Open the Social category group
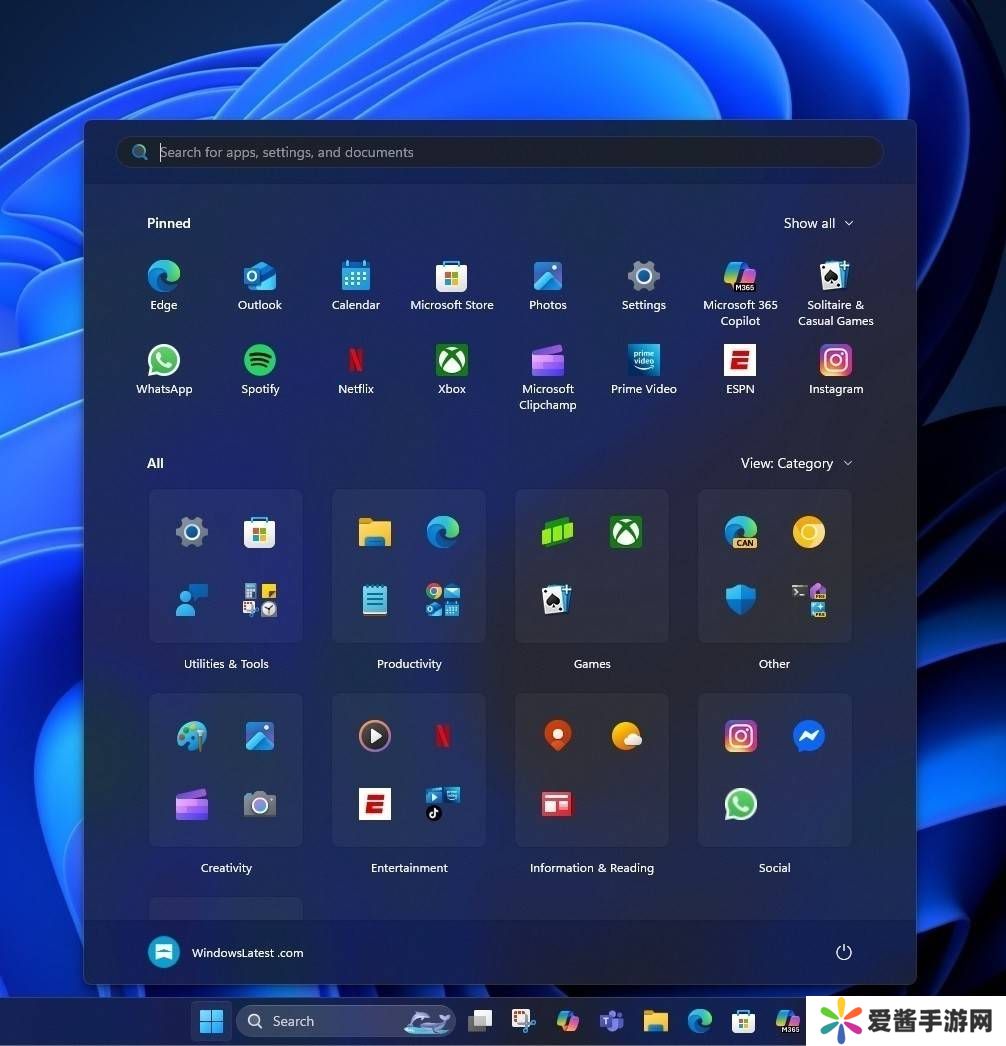Viewport: 1006px width, 1046px height. (x=774, y=771)
